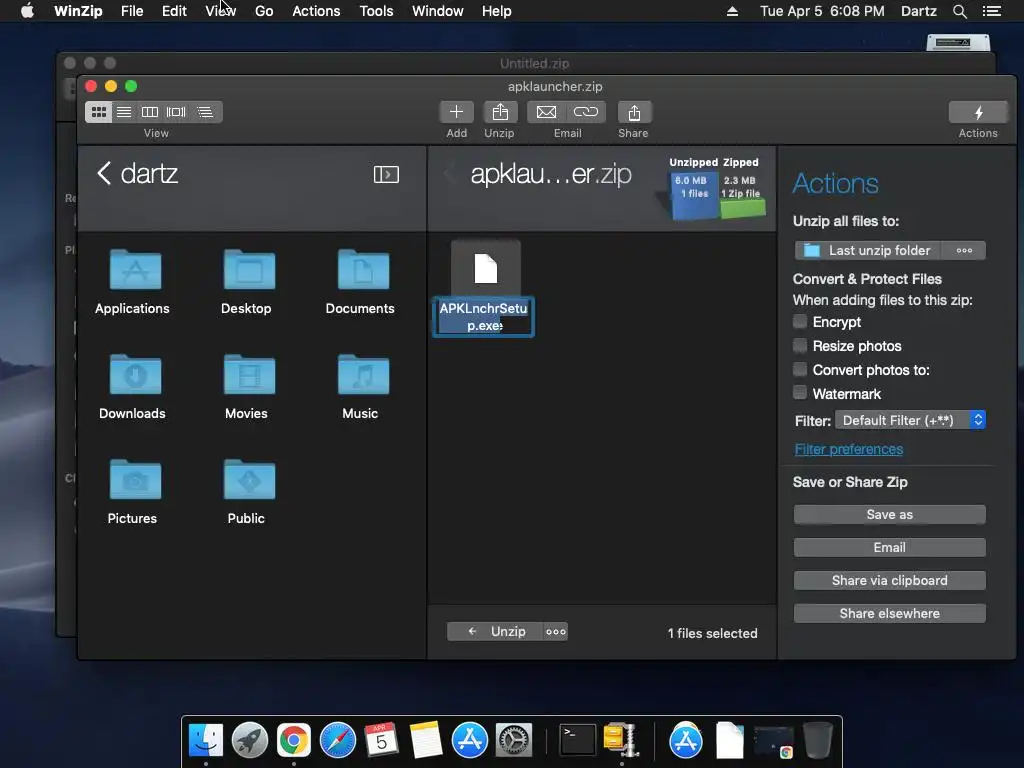
Task: Click the bottom Unzip arrow button
Action: pyautogui.click(x=496, y=632)
